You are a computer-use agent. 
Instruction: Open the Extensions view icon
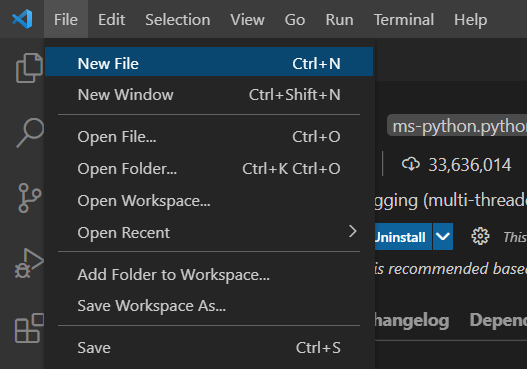coord(29,328)
